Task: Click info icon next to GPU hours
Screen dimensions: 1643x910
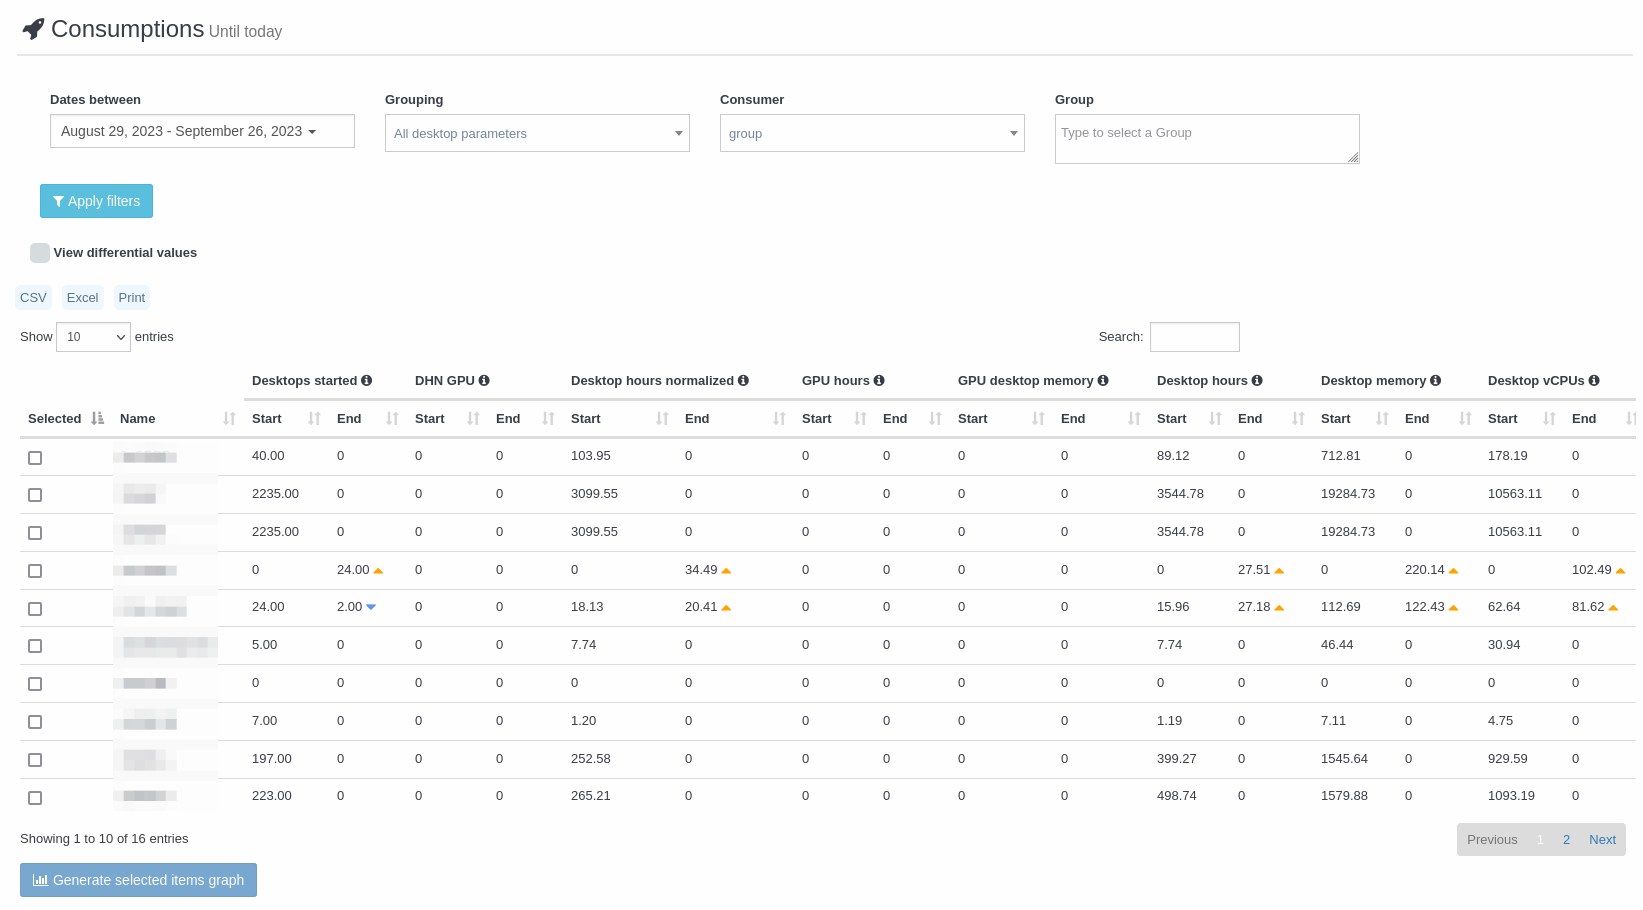Action: (x=879, y=381)
